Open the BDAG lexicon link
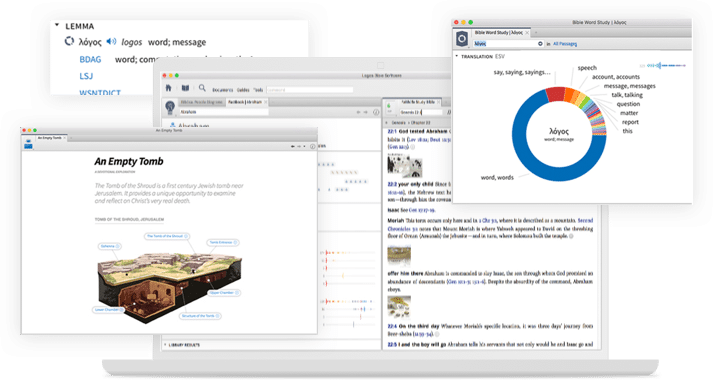The height and width of the screenshot is (380, 713). tap(90, 60)
